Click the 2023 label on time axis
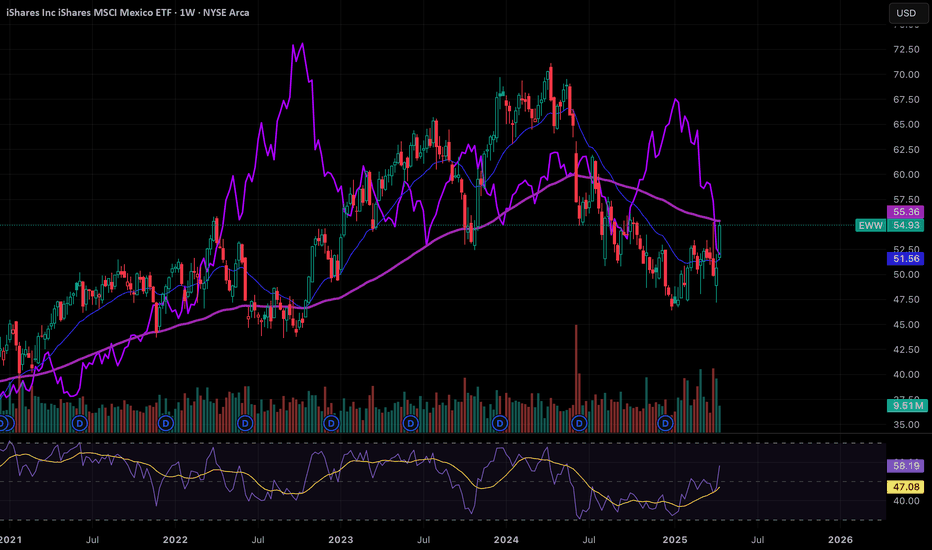Image resolution: width=932 pixels, height=550 pixels. pos(341,540)
